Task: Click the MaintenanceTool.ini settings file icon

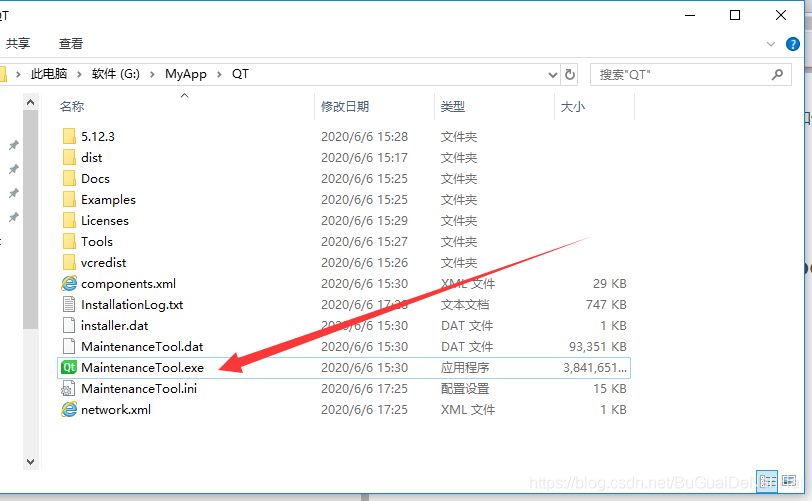Action: pos(69,389)
